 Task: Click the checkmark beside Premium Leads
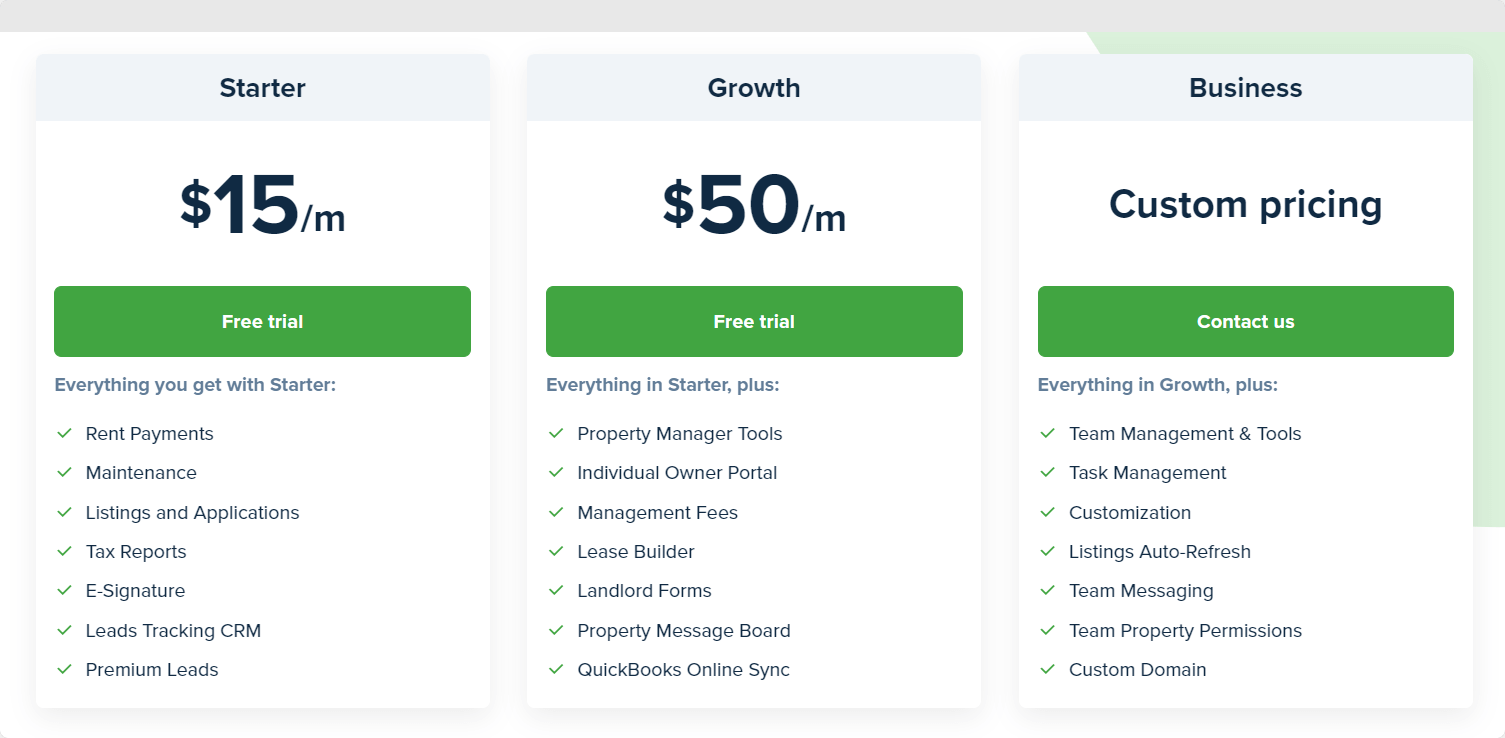[x=64, y=669]
